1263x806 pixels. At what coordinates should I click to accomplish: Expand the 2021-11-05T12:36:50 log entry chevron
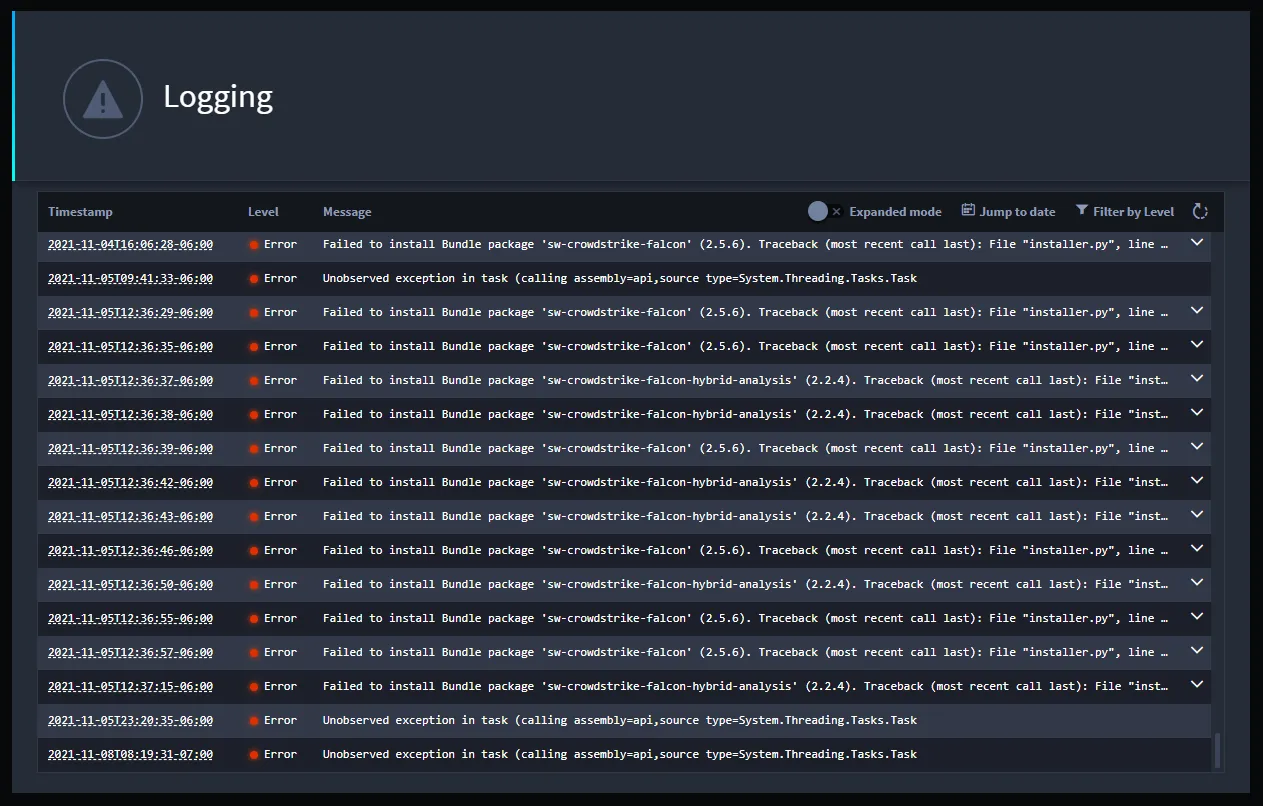(1196, 583)
